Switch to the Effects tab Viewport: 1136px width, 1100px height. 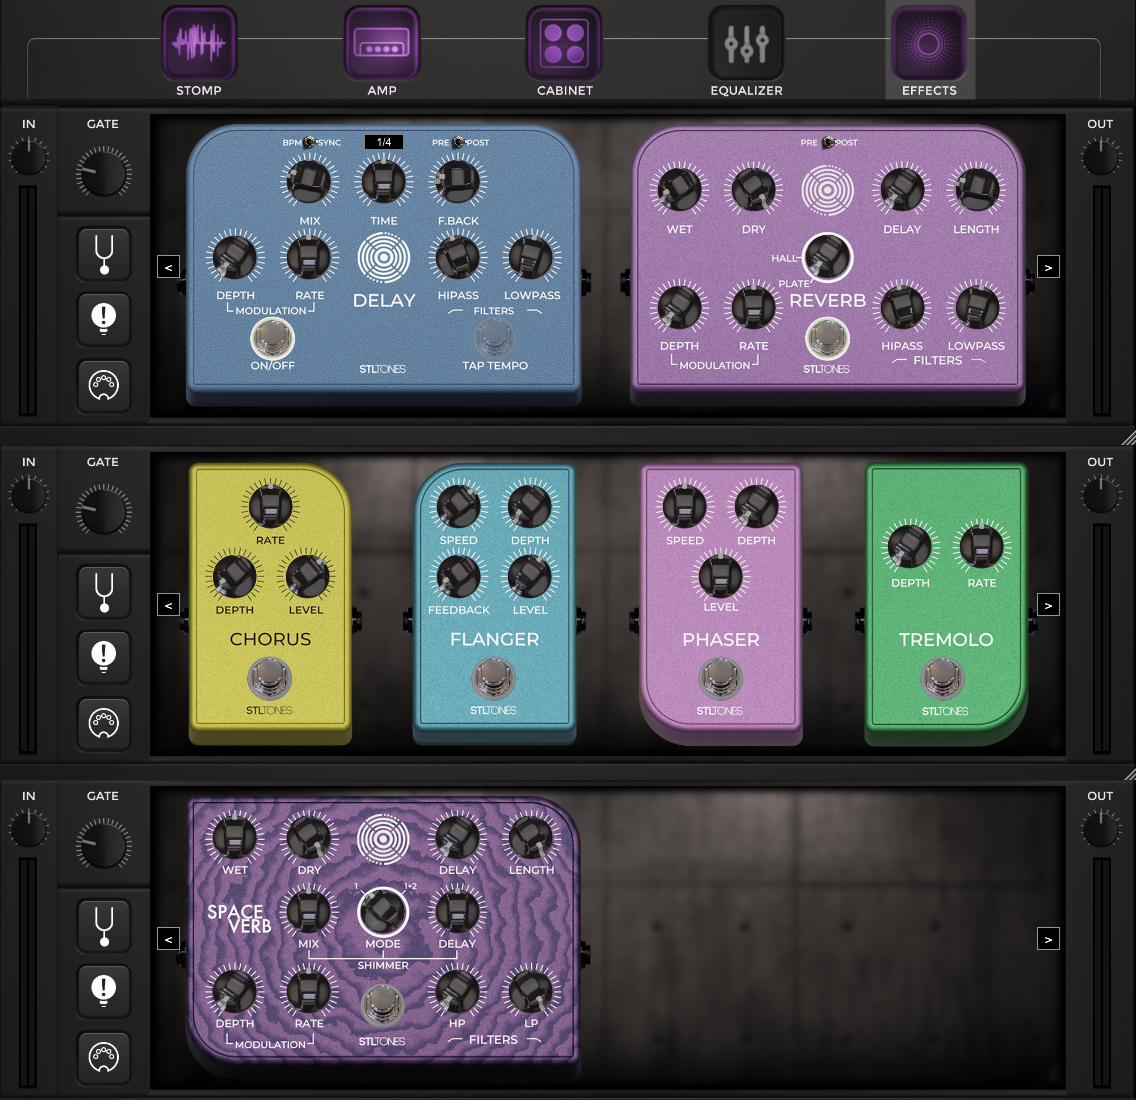click(928, 50)
